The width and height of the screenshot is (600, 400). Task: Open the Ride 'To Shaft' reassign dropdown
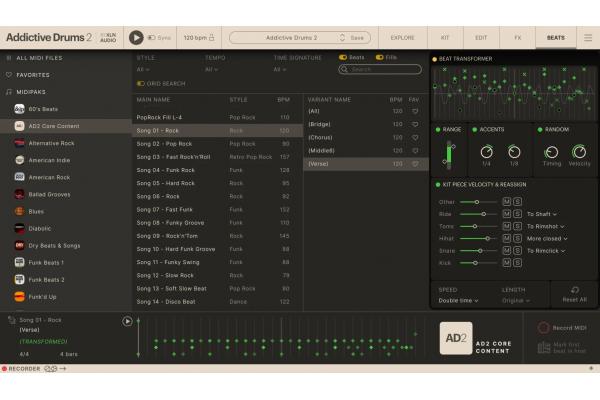click(542, 214)
